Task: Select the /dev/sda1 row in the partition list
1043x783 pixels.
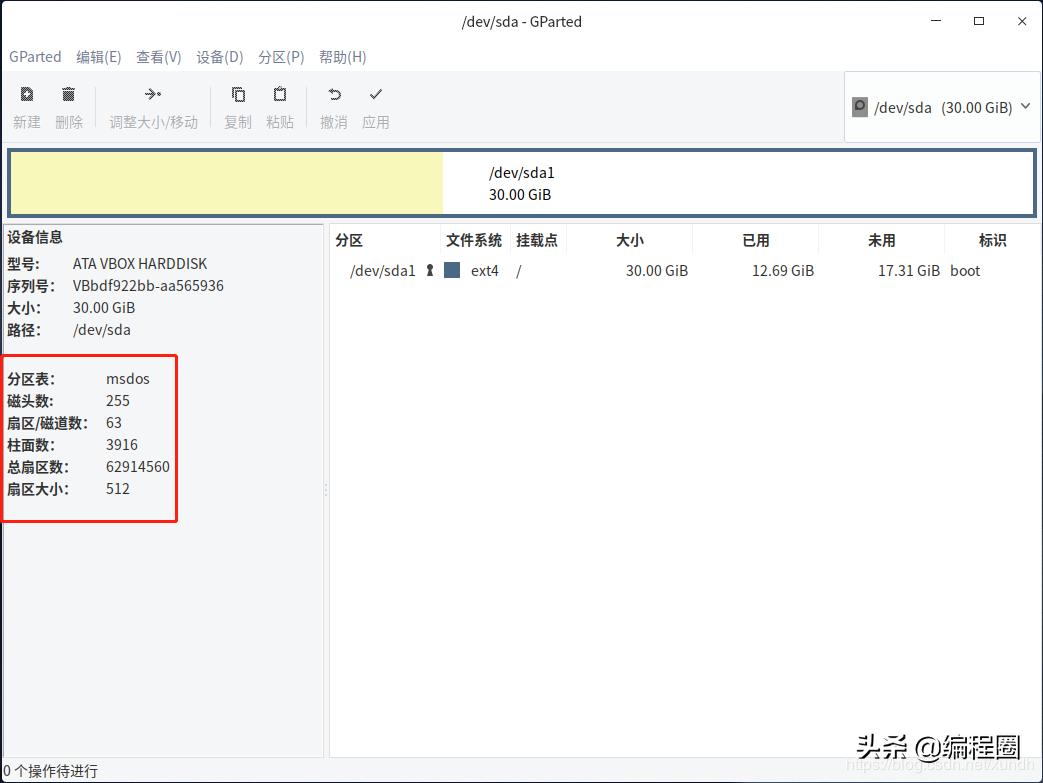Action: 383,270
